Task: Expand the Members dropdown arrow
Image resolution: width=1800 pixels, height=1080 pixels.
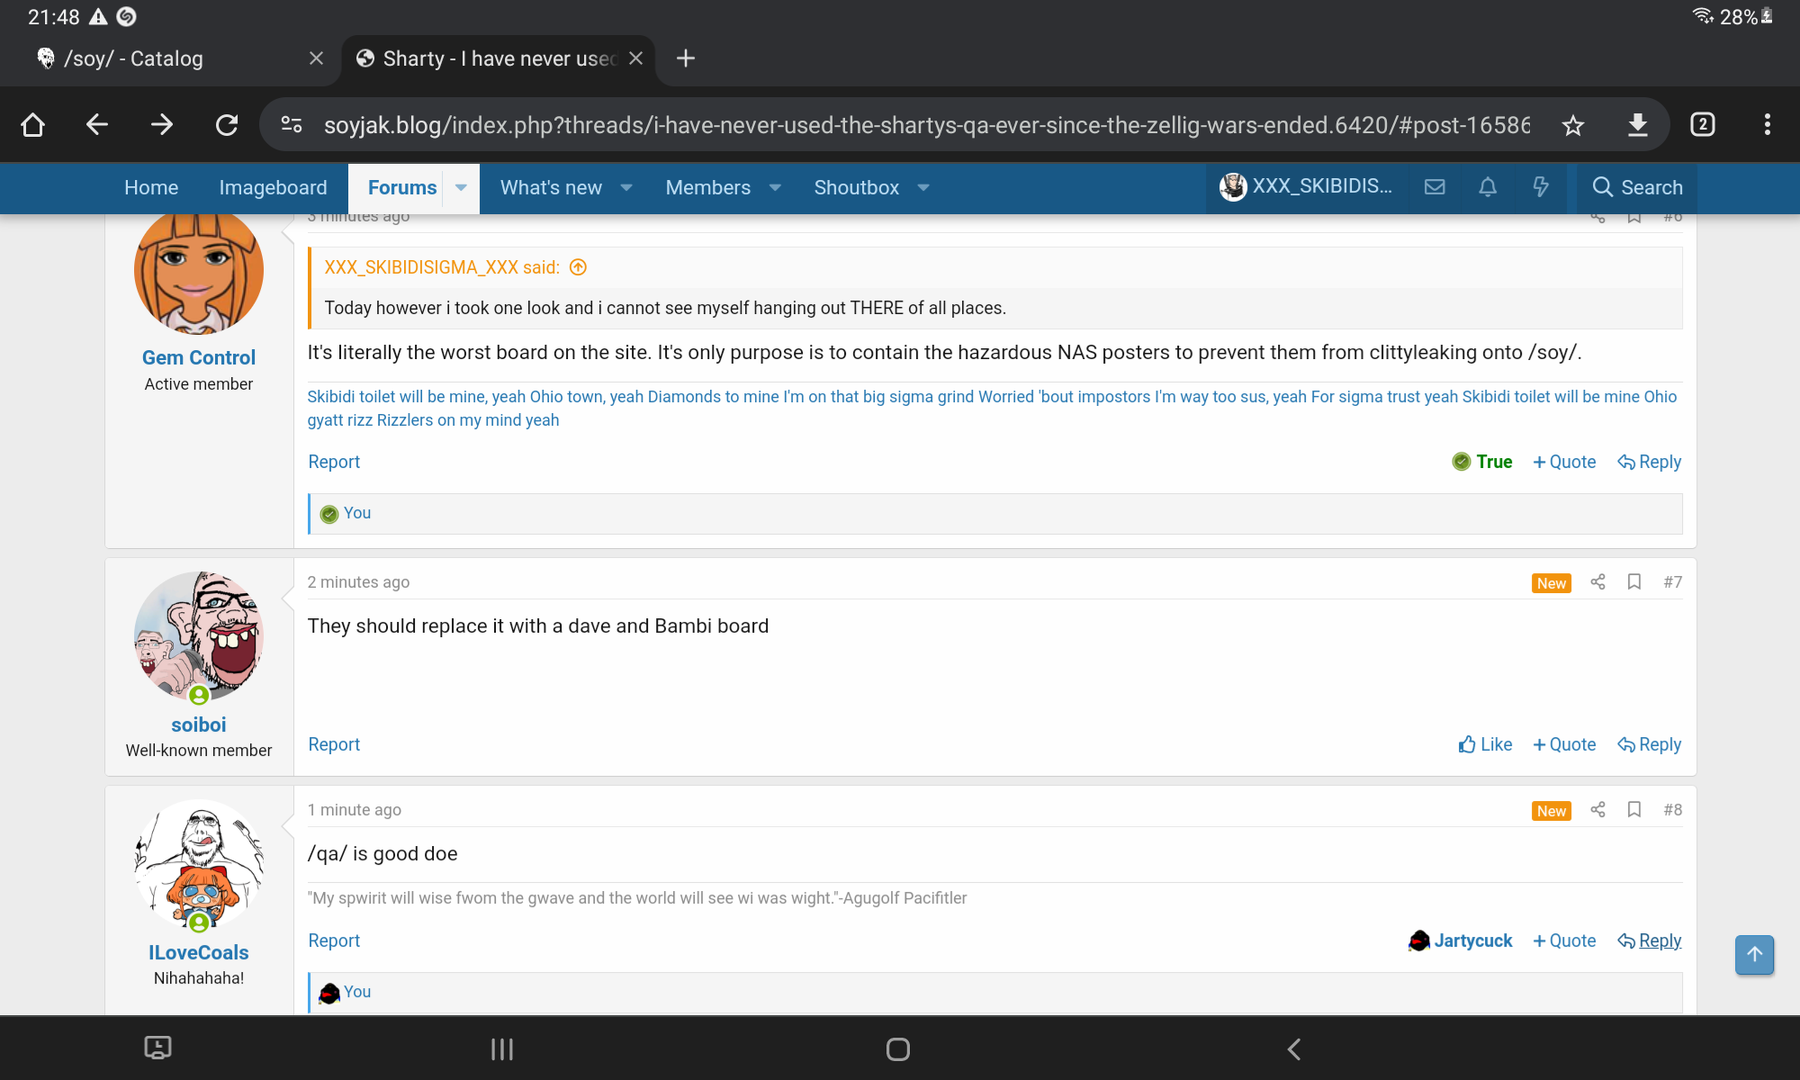Action: pos(775,188)
